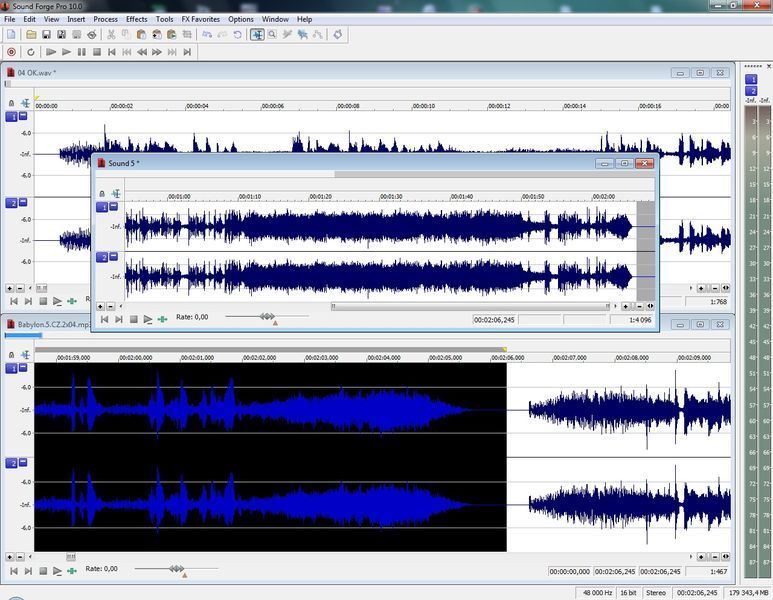The height and width of the screenshot is (600, 773).
Task: Toggle Loop Playback in the transport bar
Action: (x=31, y=52)
